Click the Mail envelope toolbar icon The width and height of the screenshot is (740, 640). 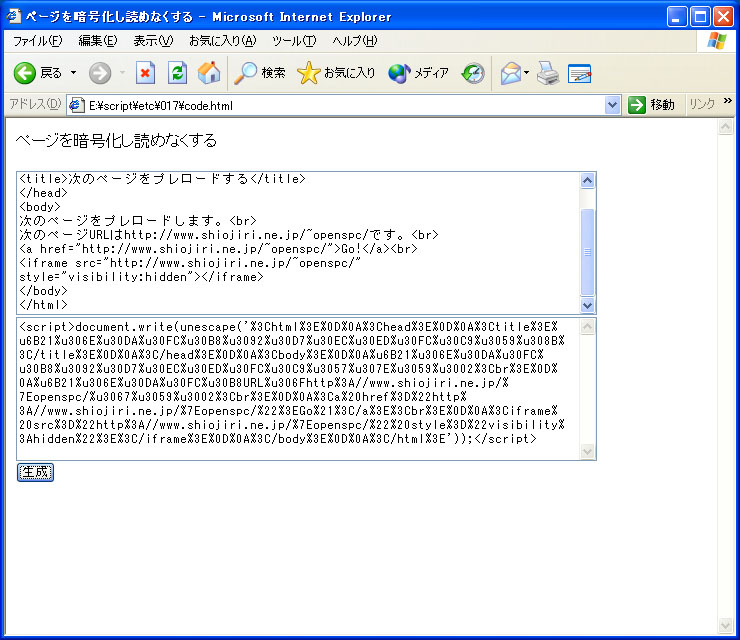coord(511,73)
